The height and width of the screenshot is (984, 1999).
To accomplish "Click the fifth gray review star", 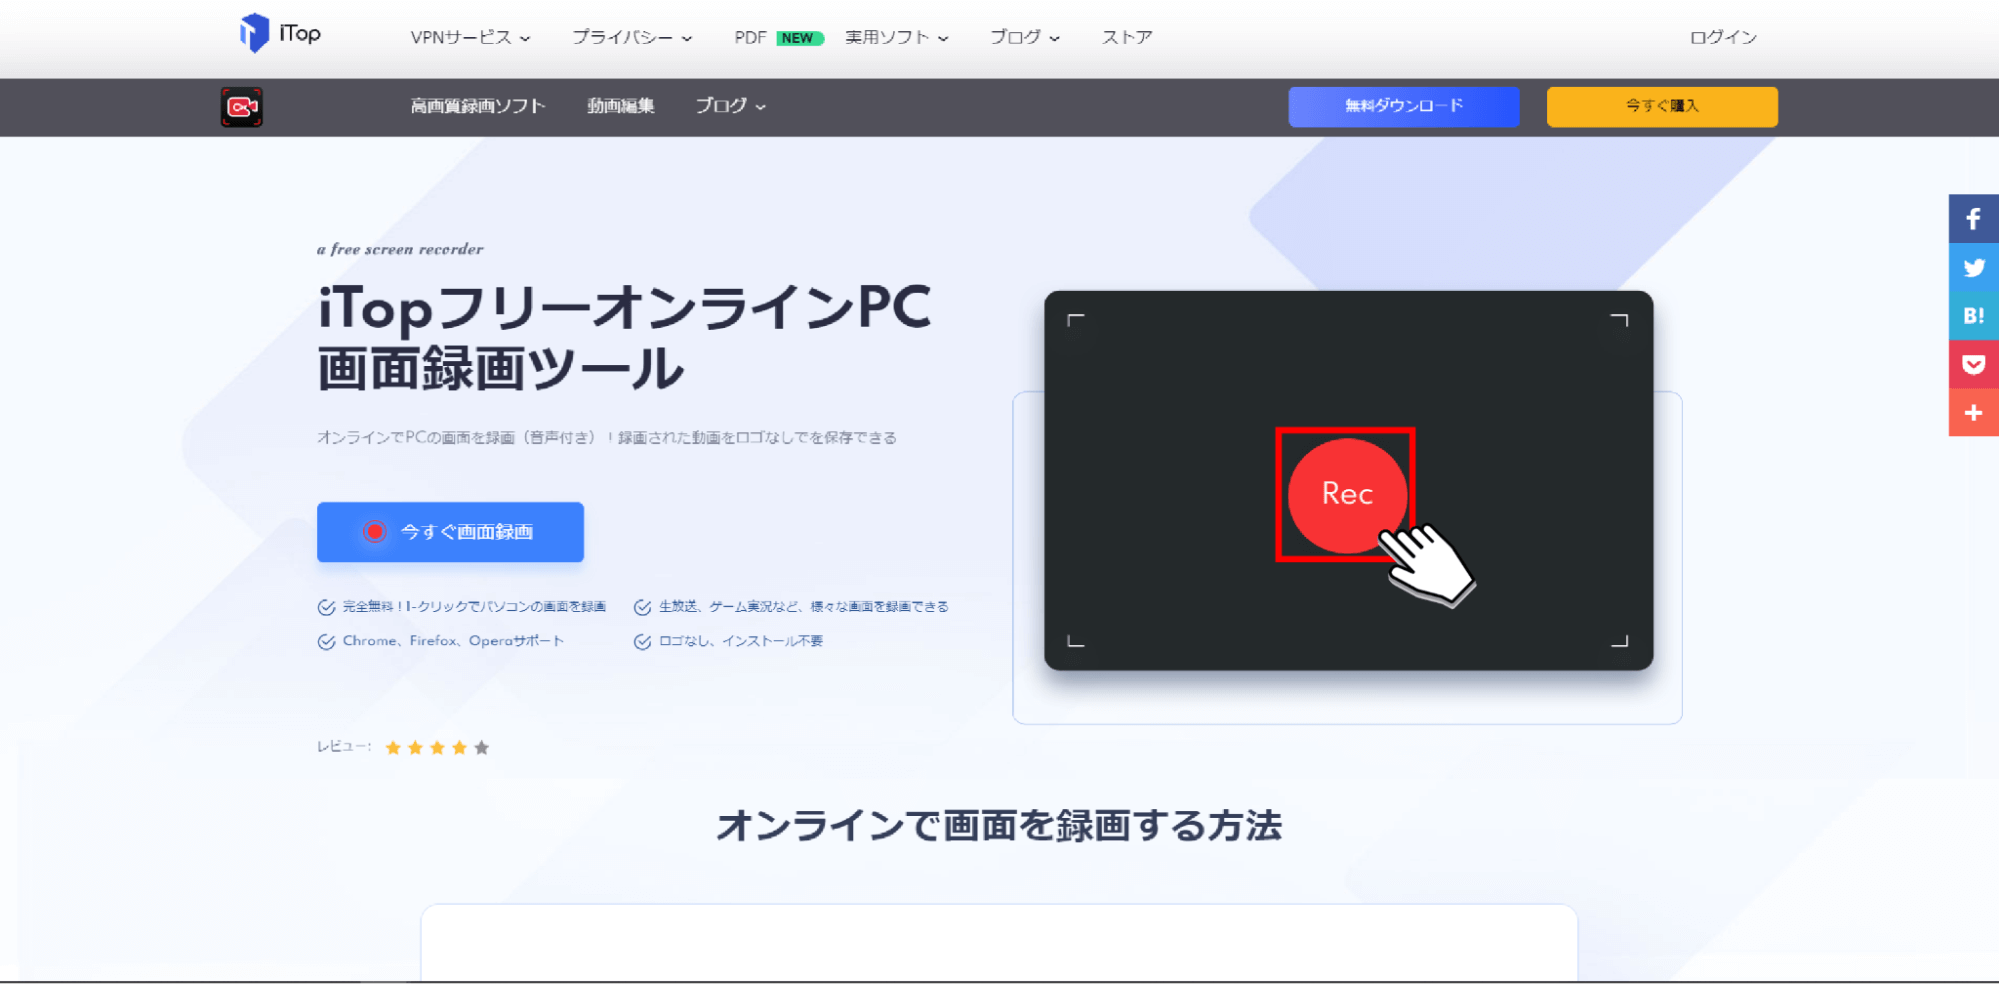I will click(482, 748).
